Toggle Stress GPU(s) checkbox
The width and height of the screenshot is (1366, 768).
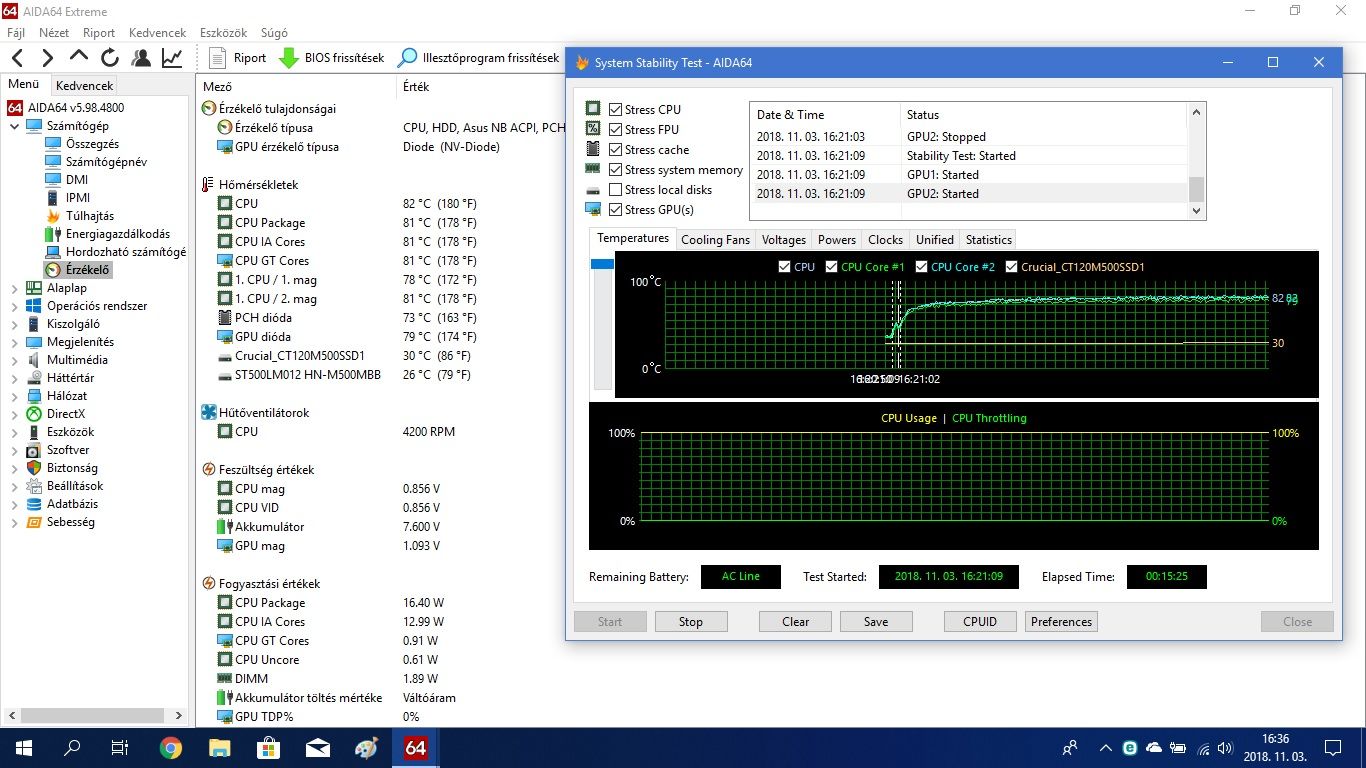click(x=616, y=210)
